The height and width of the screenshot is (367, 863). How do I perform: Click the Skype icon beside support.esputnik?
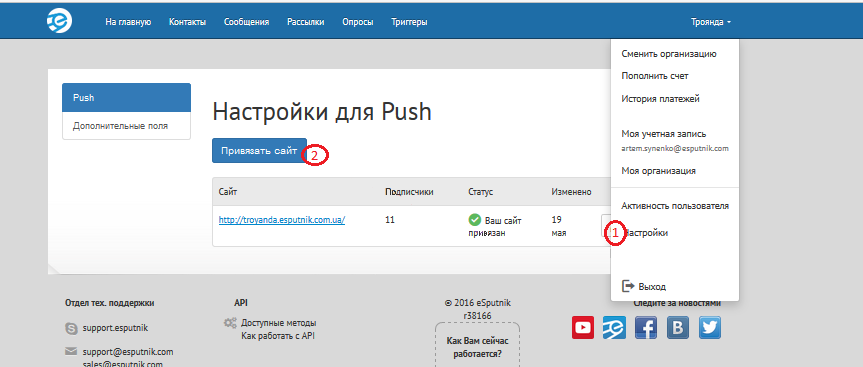pos(71,329)
